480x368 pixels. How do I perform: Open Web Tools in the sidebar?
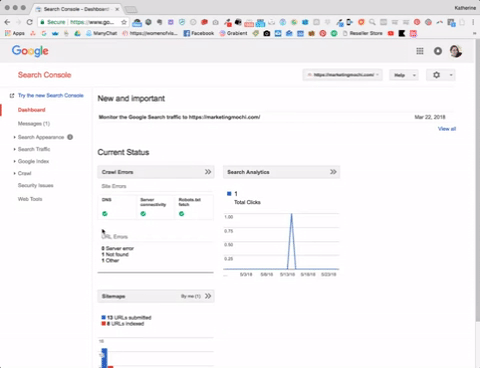[x=30, y=199]
